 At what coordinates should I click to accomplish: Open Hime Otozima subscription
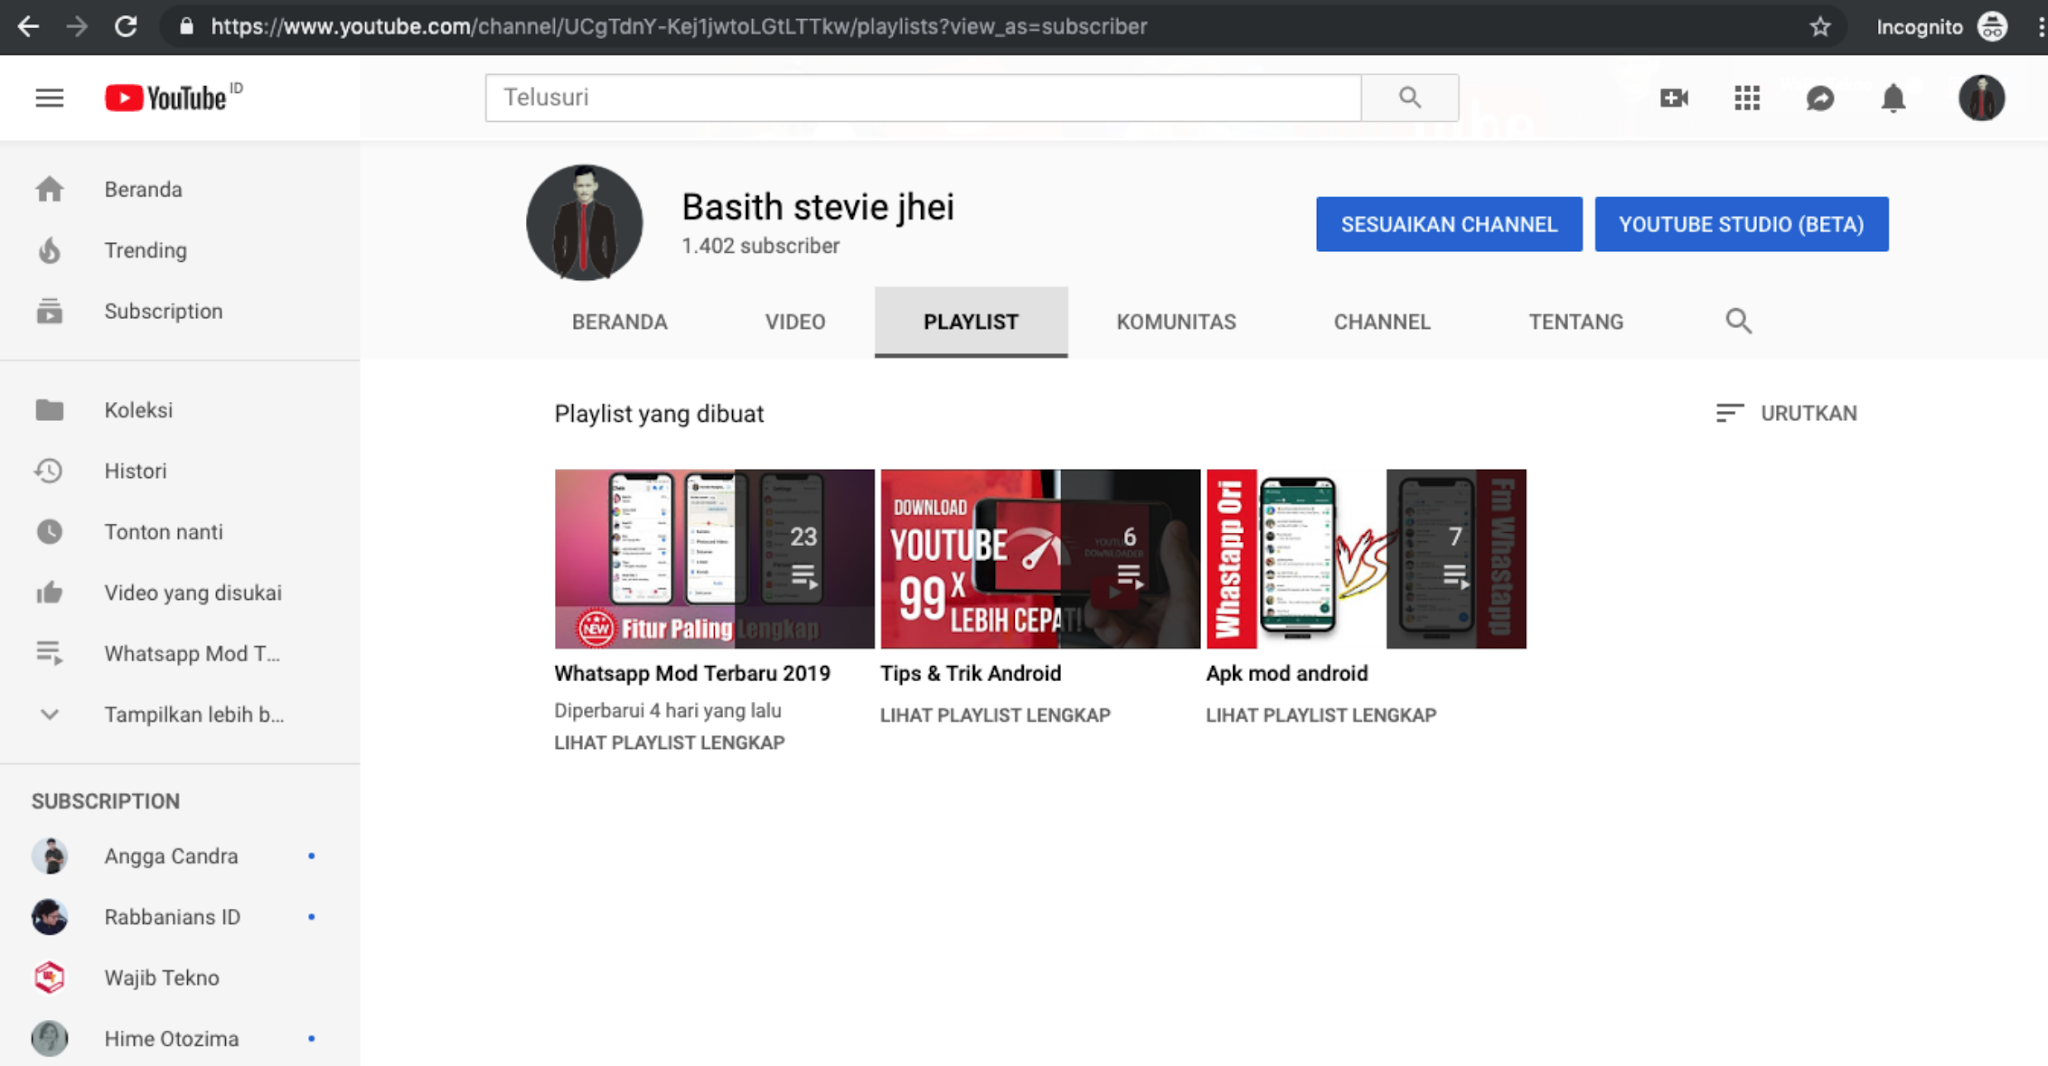(x=180, y=1039)
